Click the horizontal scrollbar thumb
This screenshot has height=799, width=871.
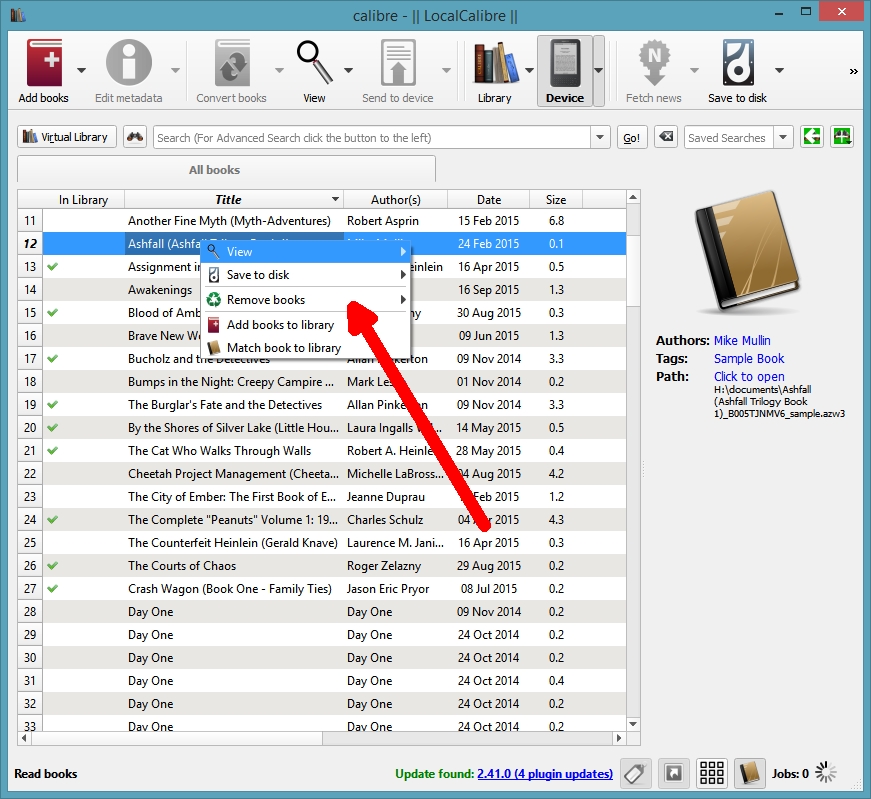[177, 738]
